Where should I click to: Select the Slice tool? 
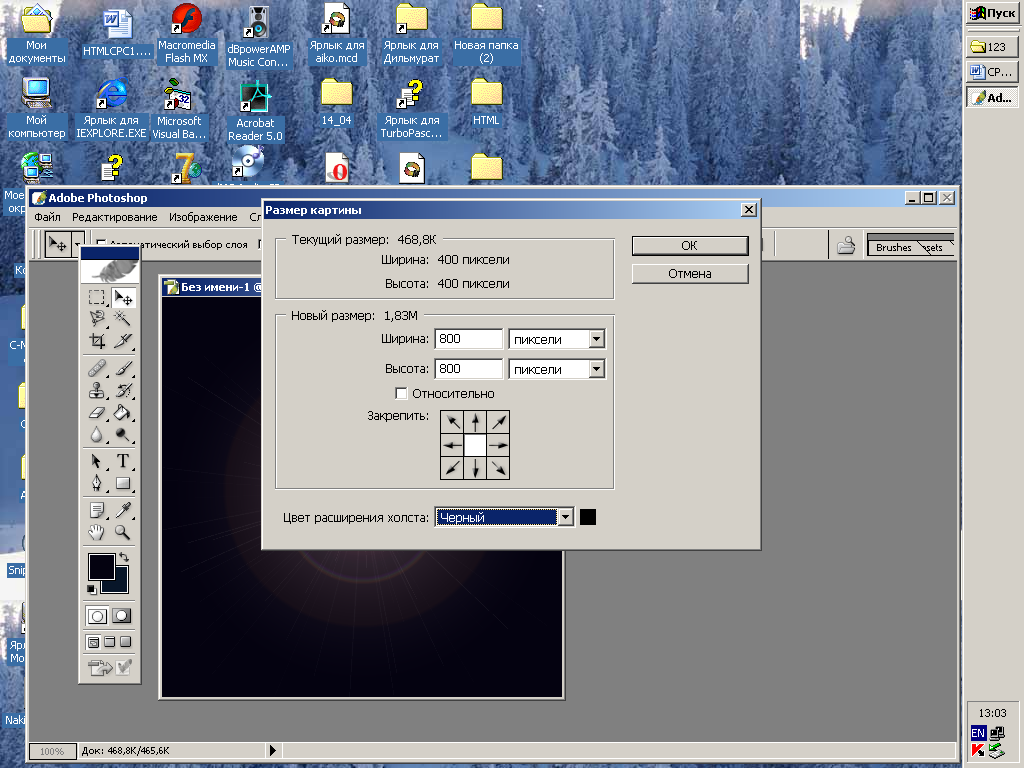pos(123,340)
